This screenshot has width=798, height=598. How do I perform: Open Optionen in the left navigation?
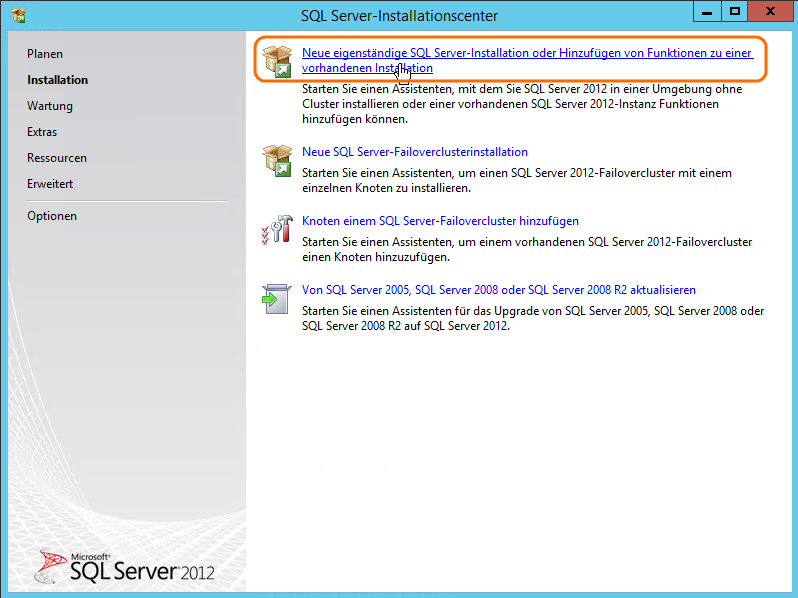pos(52,216)
